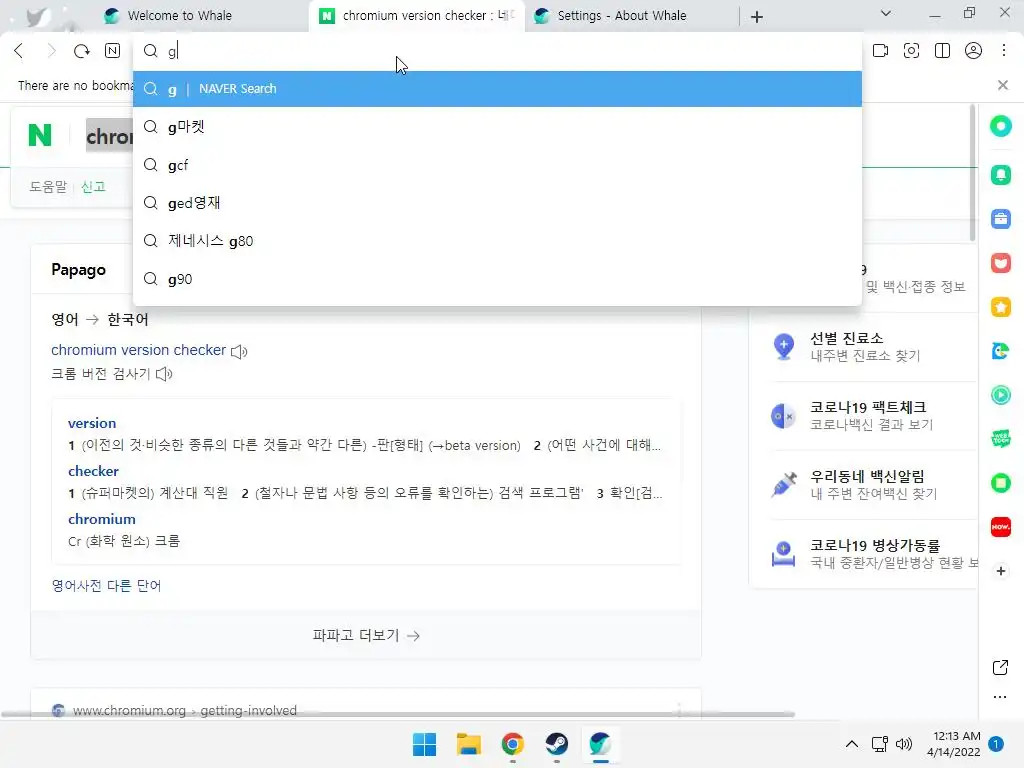The image size is (1024, 768).
Task: Open the blue briefcase sidebar icon
Action: tap(1000, 219)
